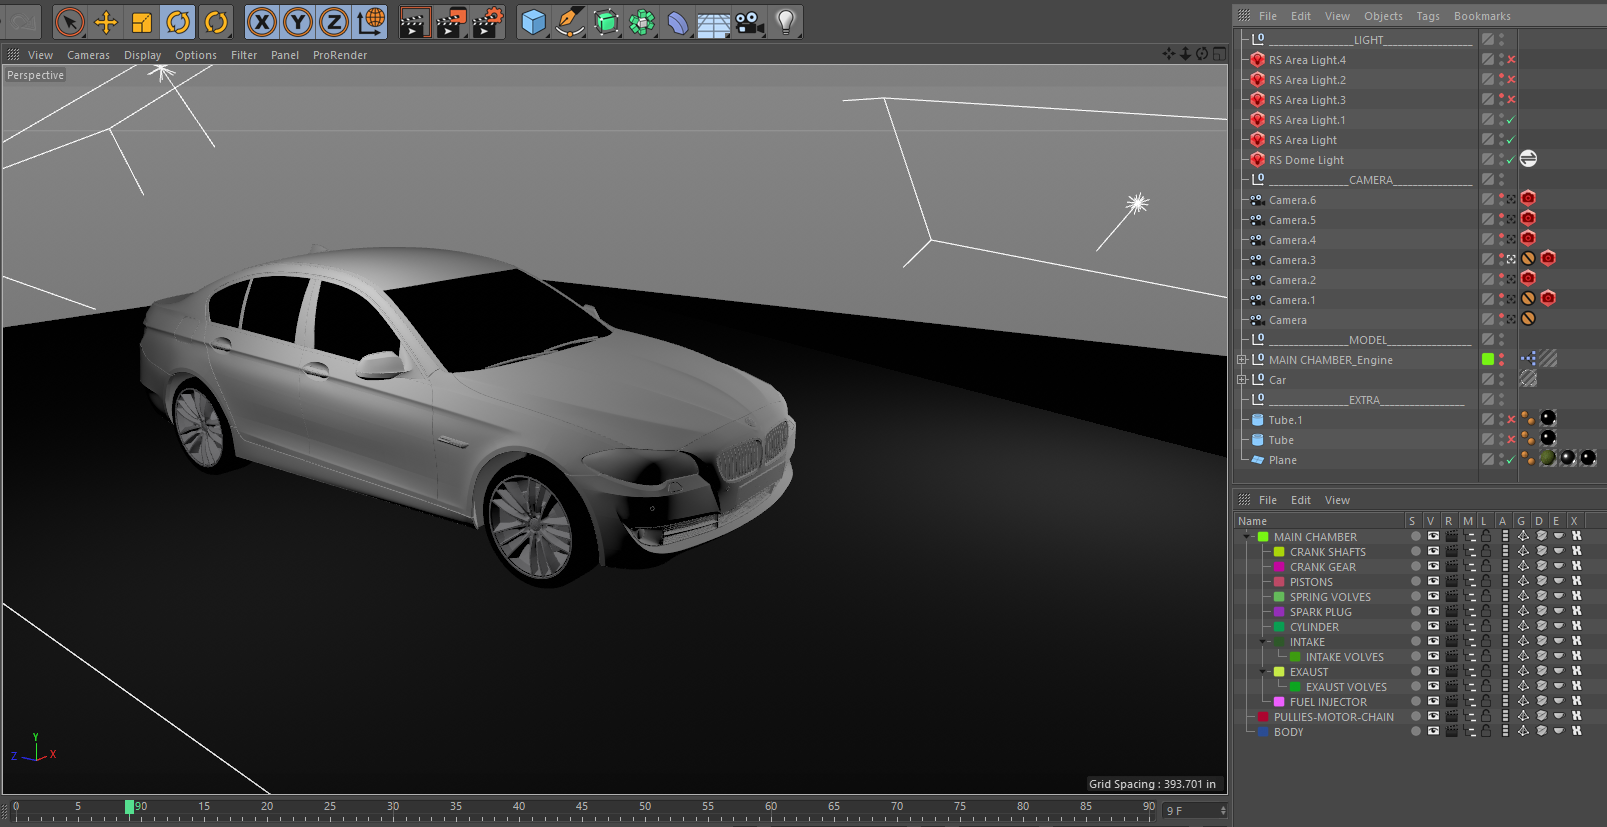Select RS Area Light.4 object
Viewport: 1607px width, 827px height.
coord(1307,60)
